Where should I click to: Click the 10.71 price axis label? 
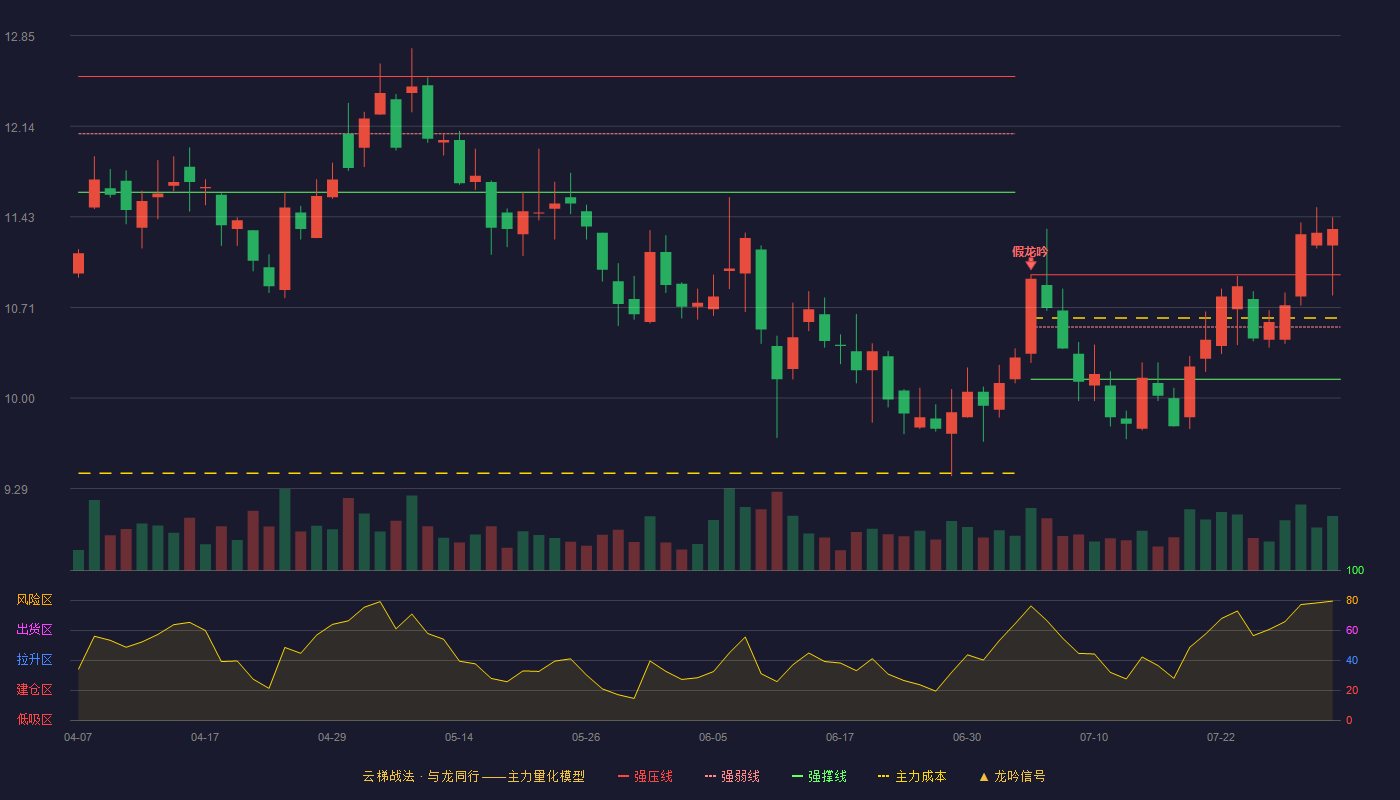click(19, 308)
